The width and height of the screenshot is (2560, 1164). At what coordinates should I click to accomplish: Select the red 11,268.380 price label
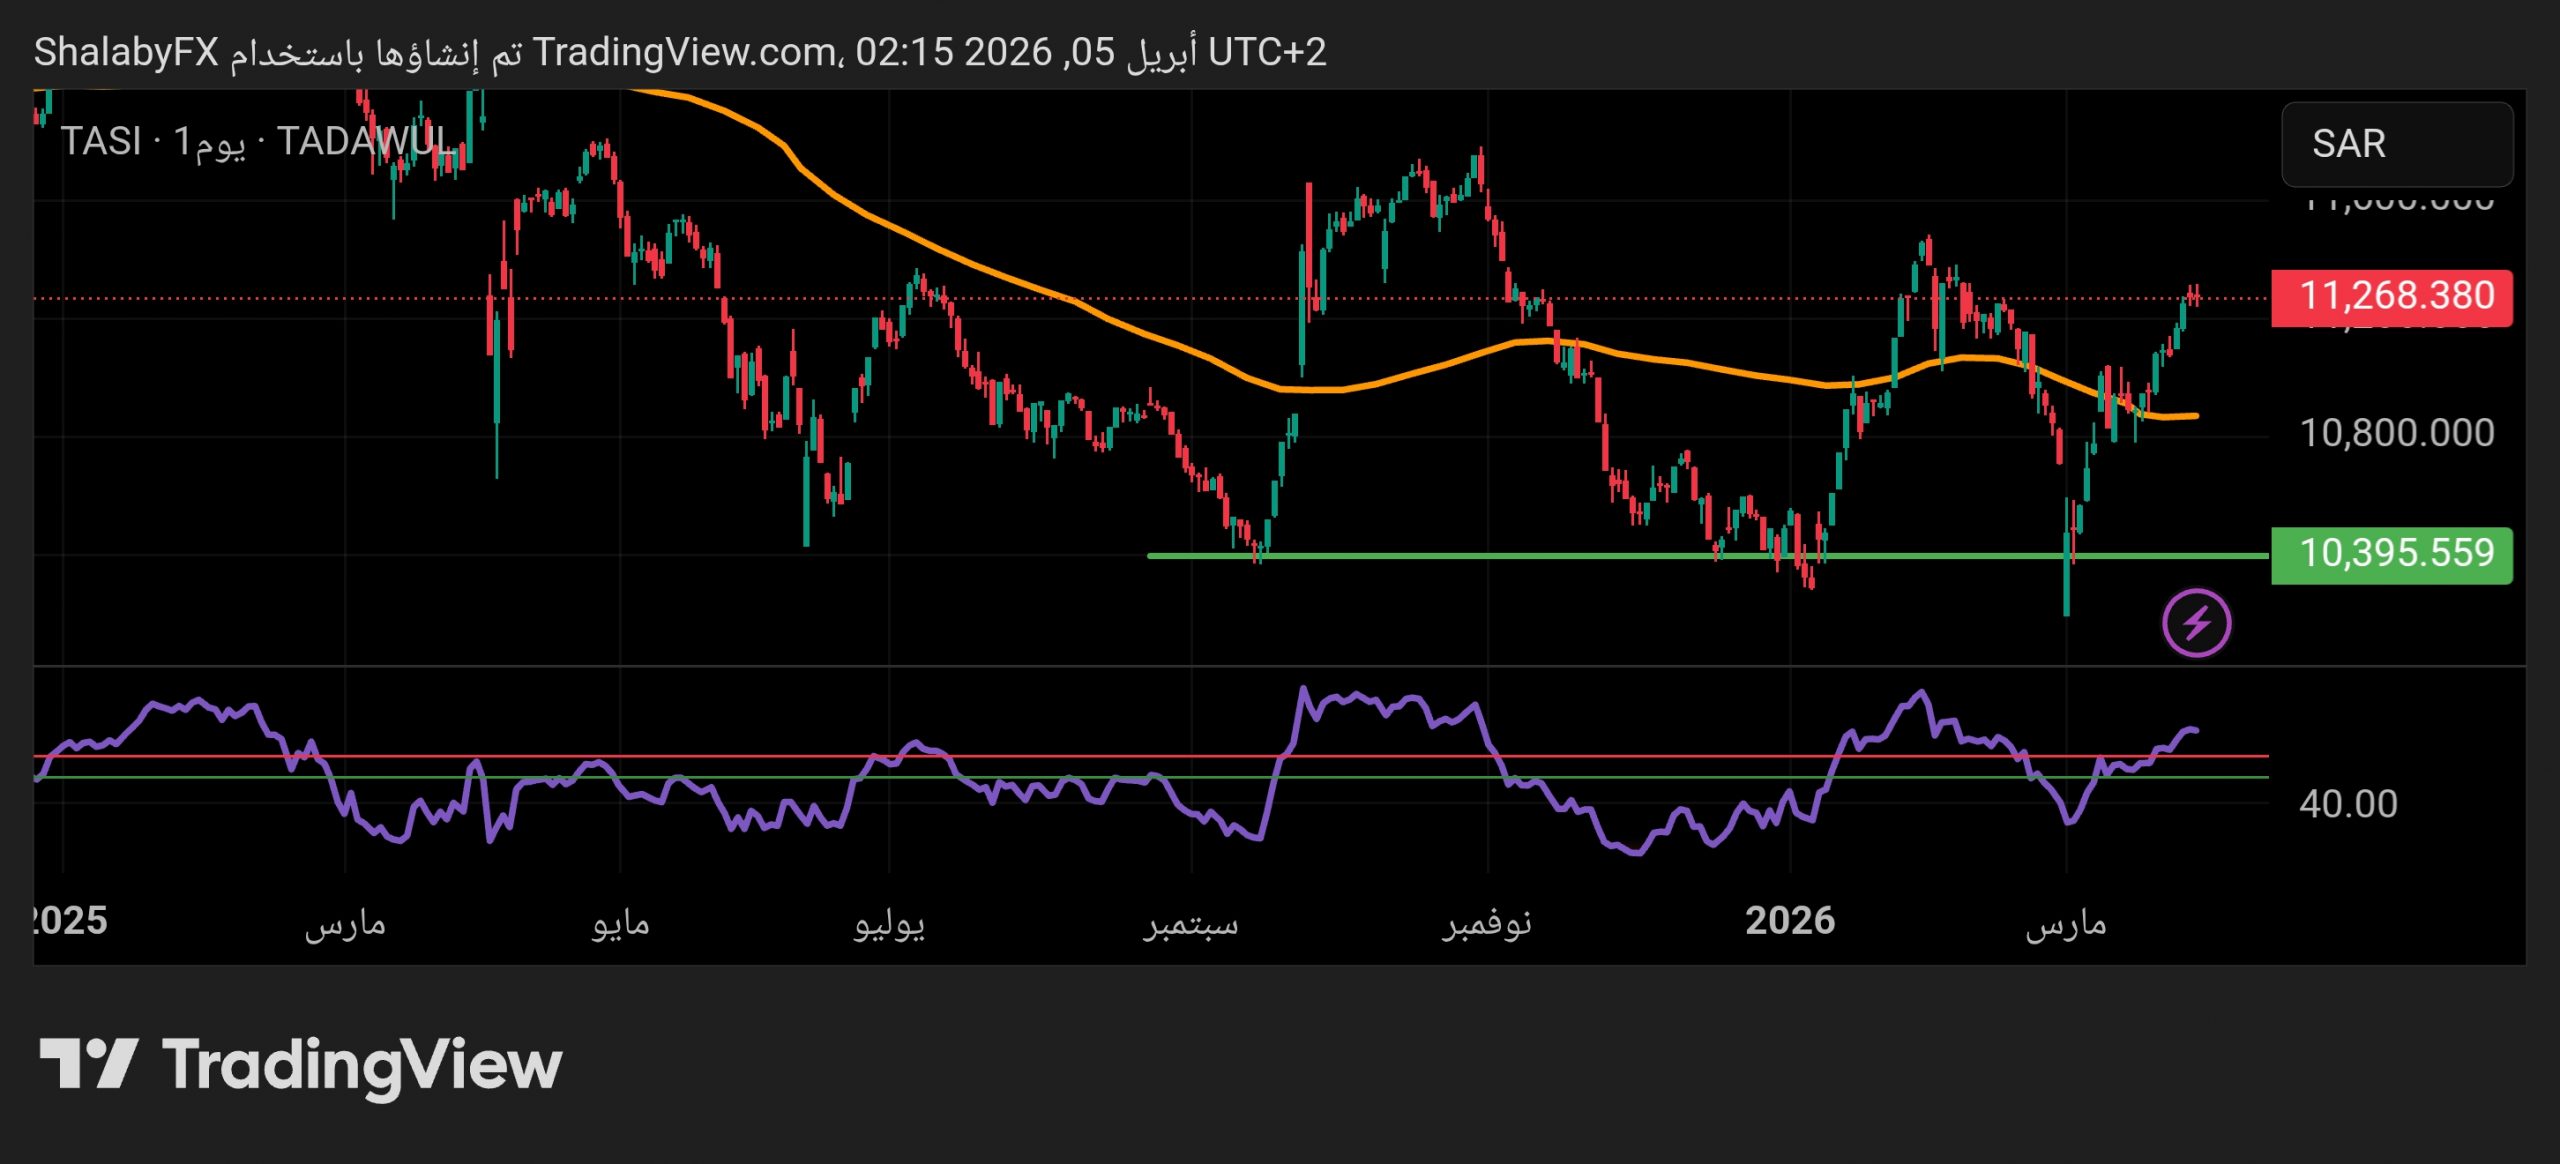(x=2391, y=297)
